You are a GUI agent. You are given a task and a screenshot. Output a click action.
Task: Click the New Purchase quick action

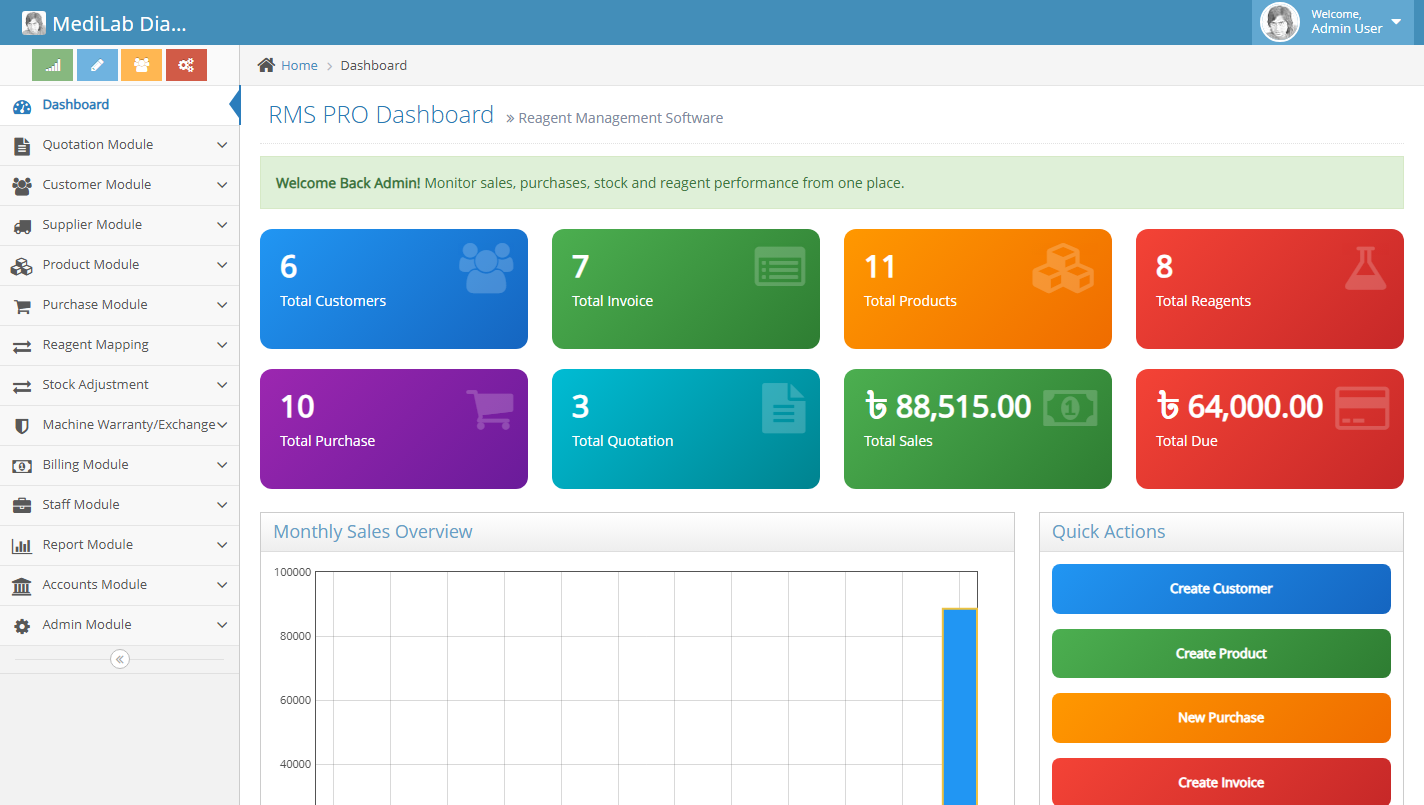1221,718
